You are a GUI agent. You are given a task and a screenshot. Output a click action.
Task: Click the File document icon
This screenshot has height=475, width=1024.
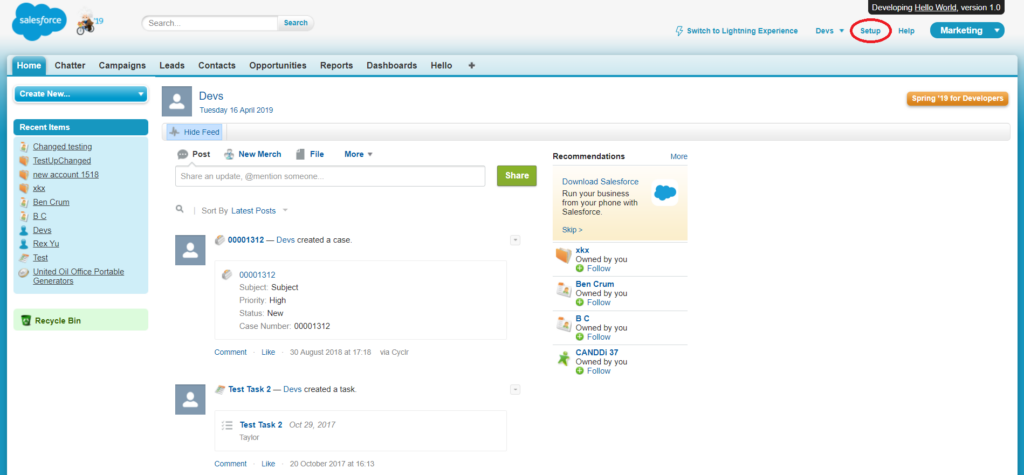[300, 155]
